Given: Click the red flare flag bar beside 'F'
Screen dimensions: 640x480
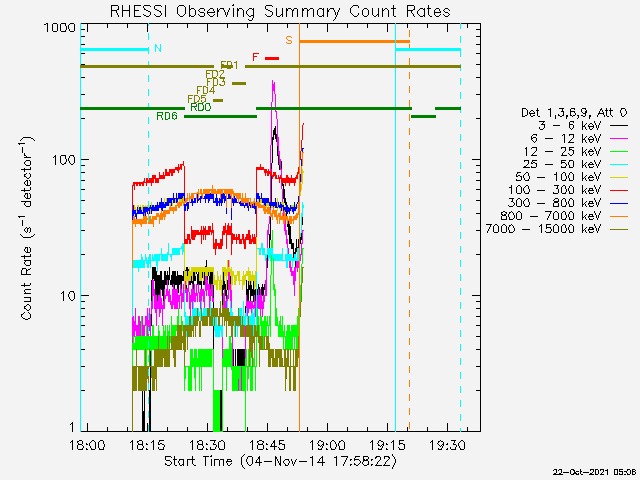Looking at the screenshot, I should (x=272, y=58).
